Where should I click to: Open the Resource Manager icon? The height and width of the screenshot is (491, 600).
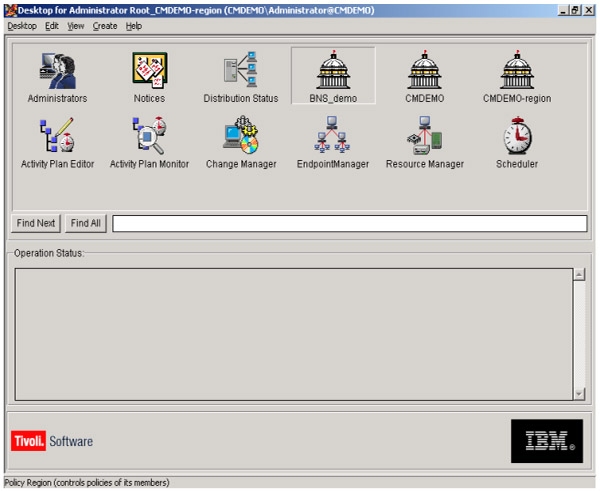[424, 136]
